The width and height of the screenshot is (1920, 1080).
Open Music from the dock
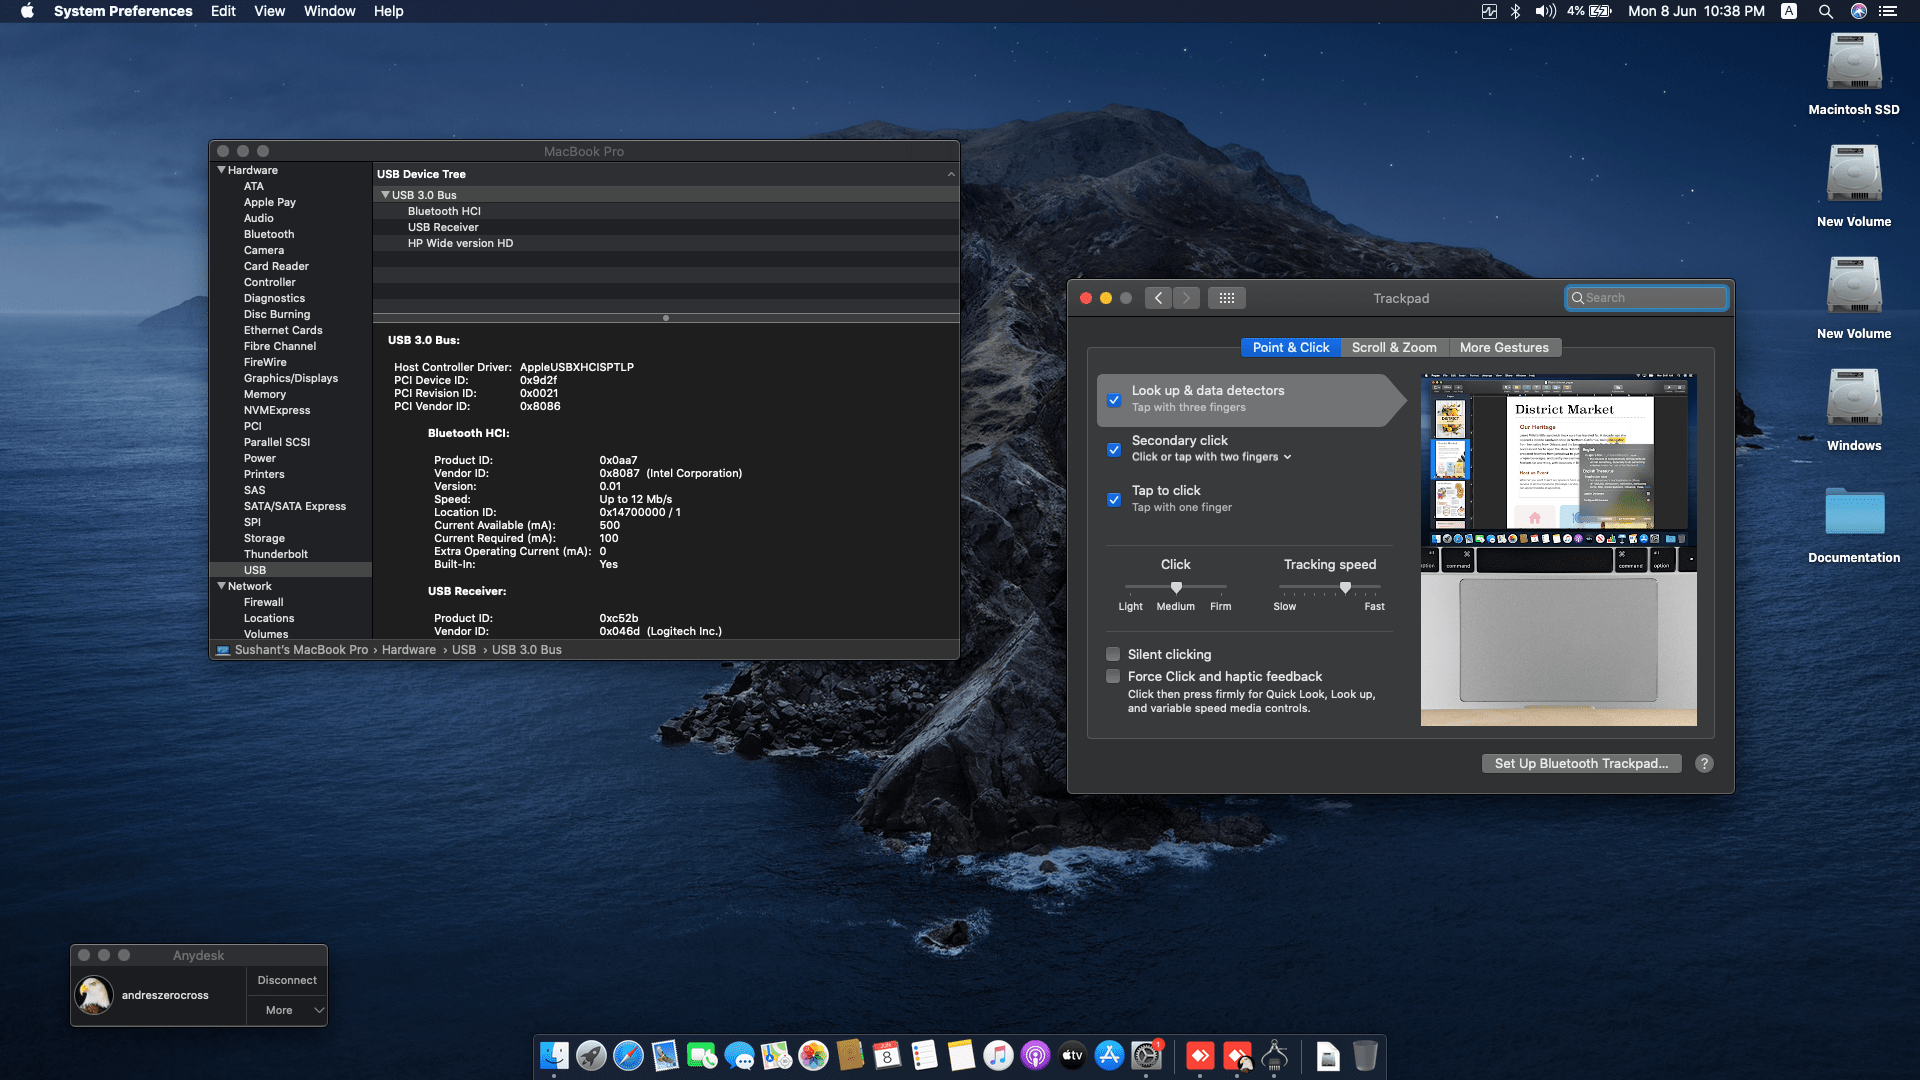[998, 1056]
